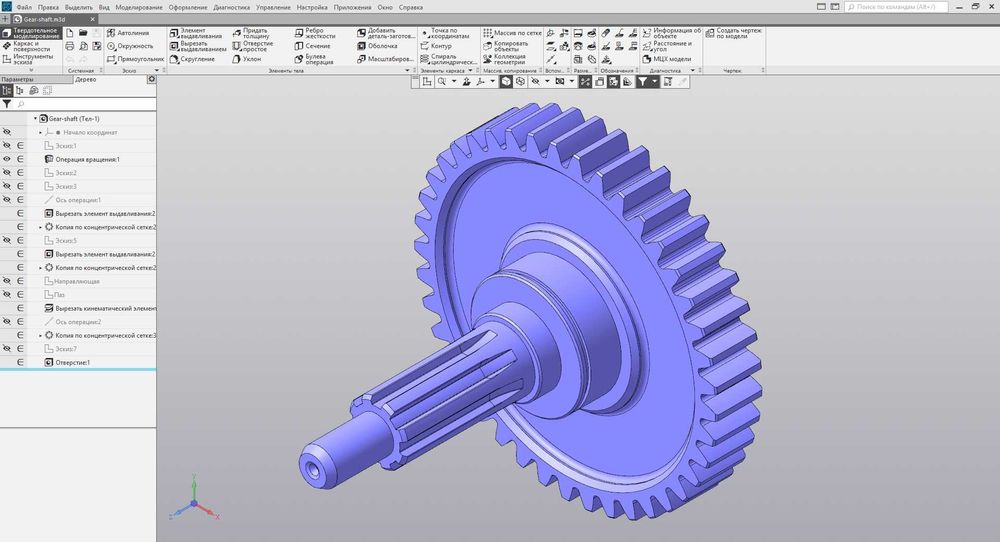Select Точка по координатам tool
The height and width of the screenshot is (542, 1000).
coord(445,33)
